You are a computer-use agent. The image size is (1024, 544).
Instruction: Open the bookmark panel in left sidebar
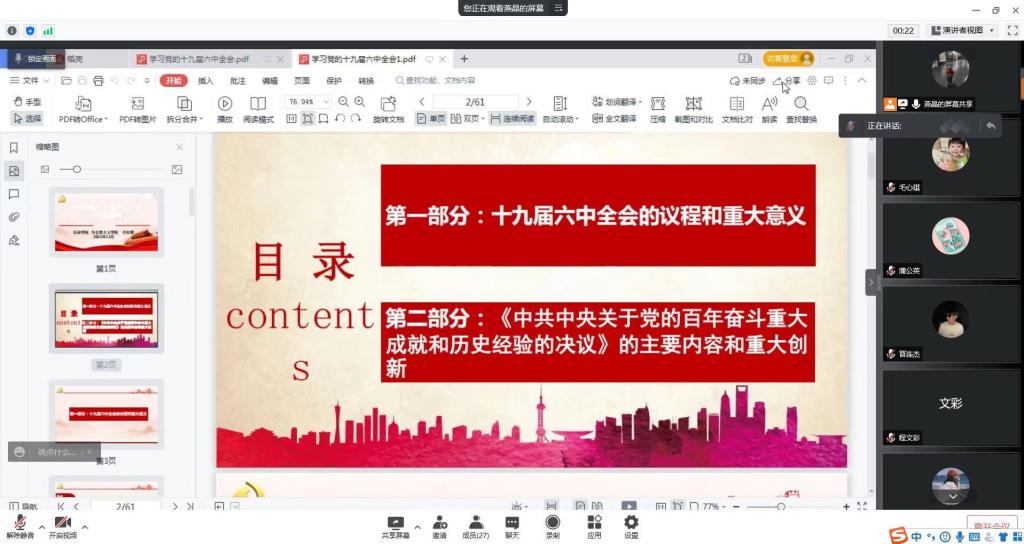(x=14, y=147)
